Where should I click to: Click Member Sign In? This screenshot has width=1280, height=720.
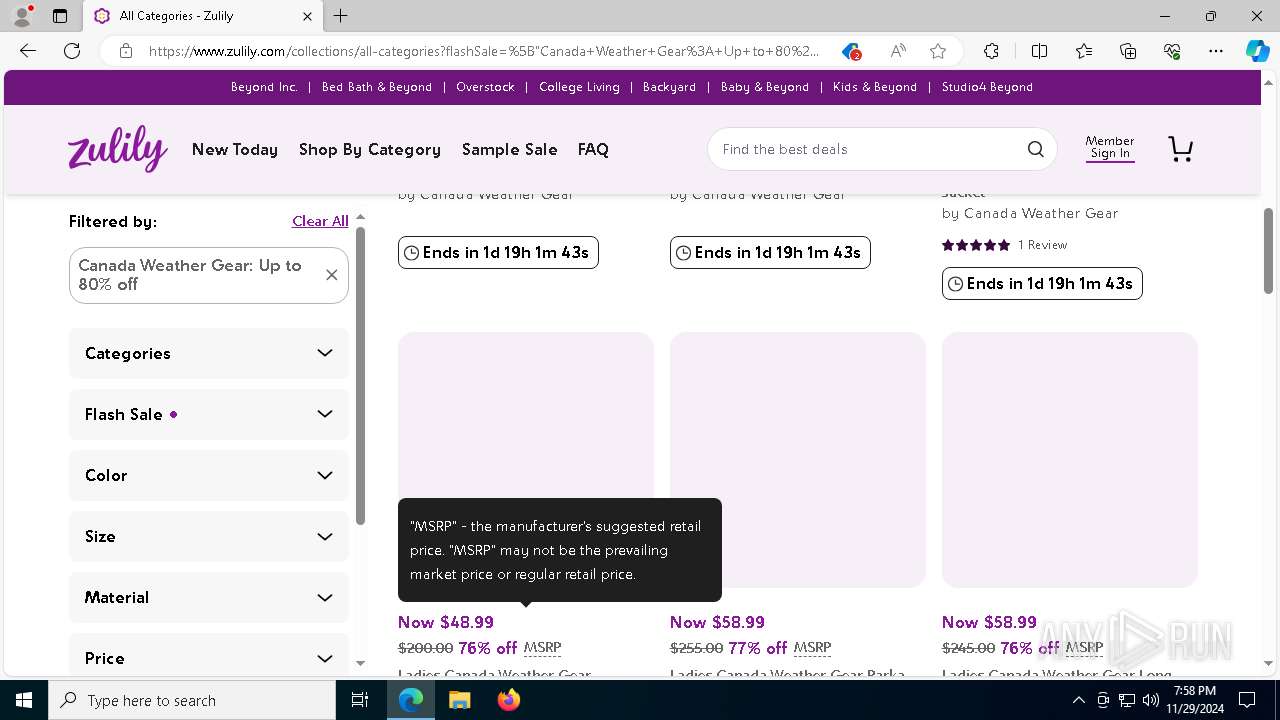[1110, 147]
